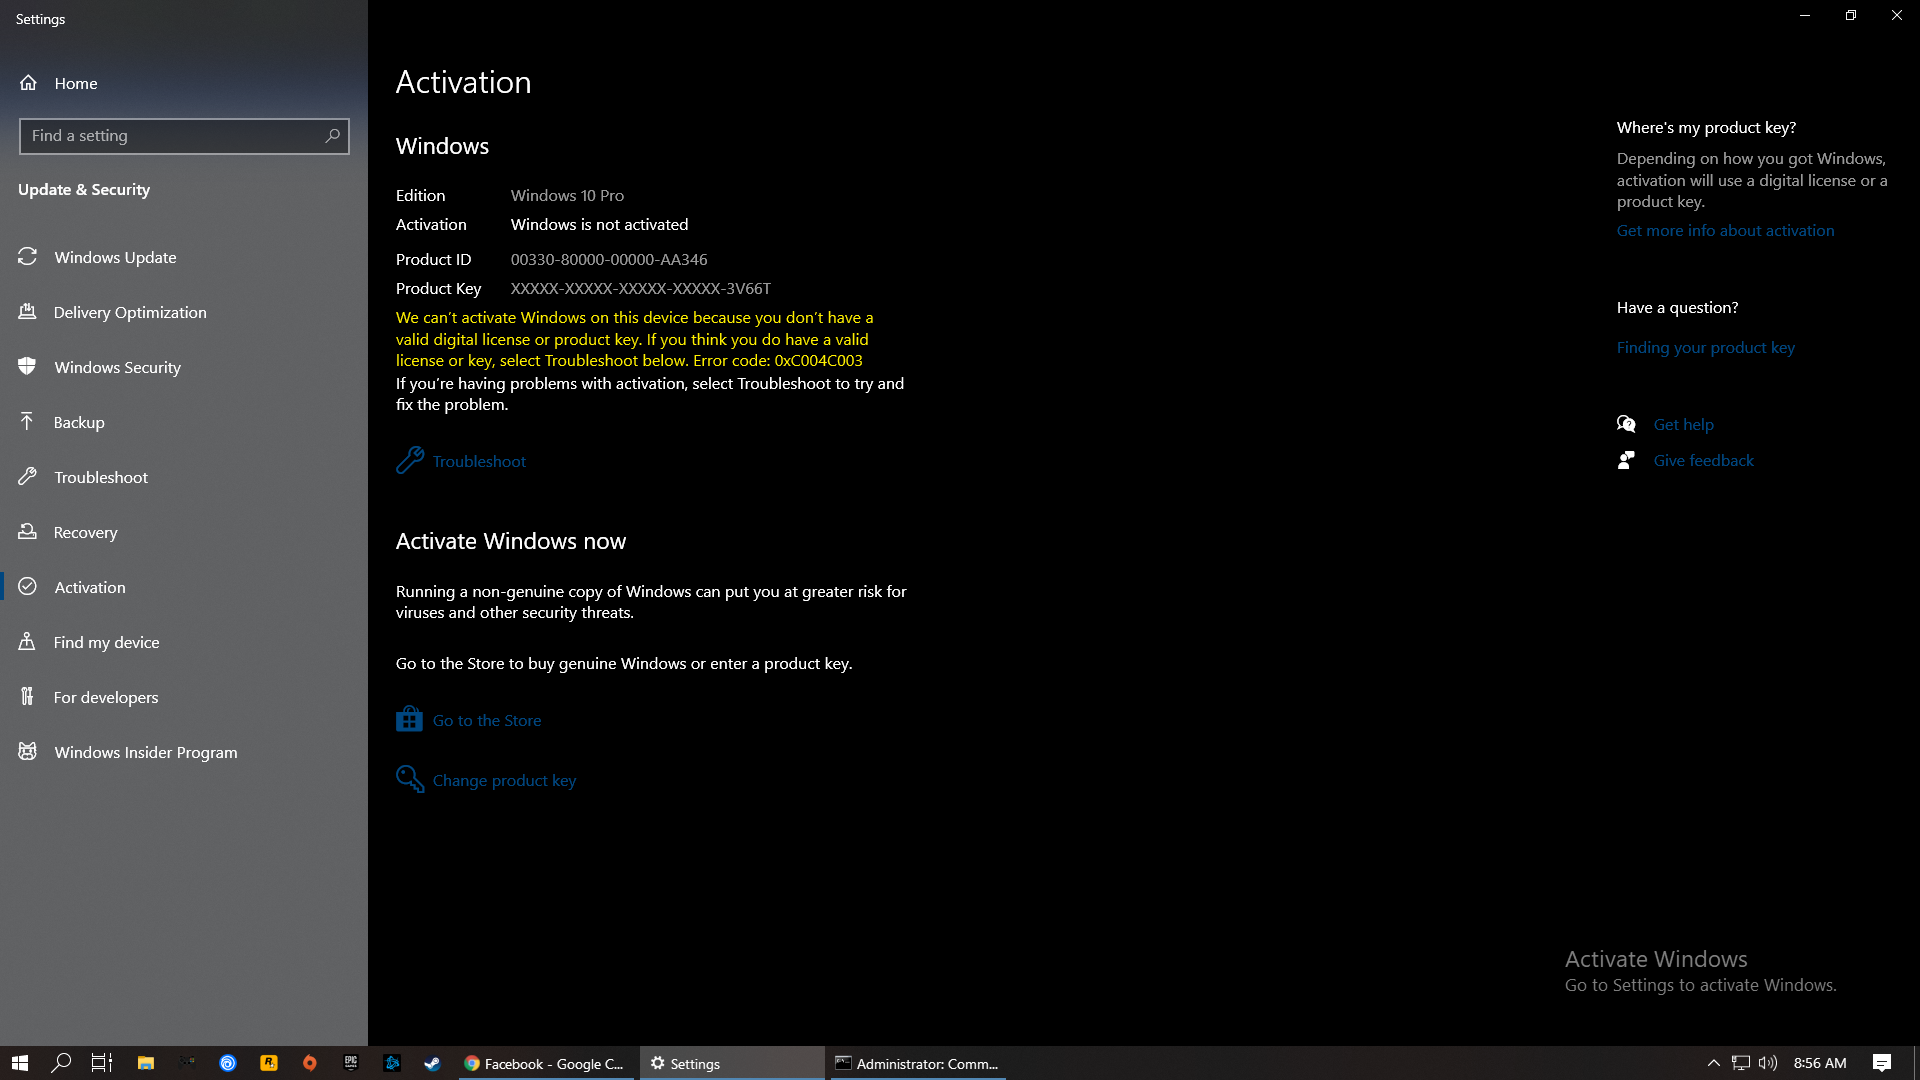Click the Product Key ending 3V66T
1920x1080 pixels.
(641, 288)
